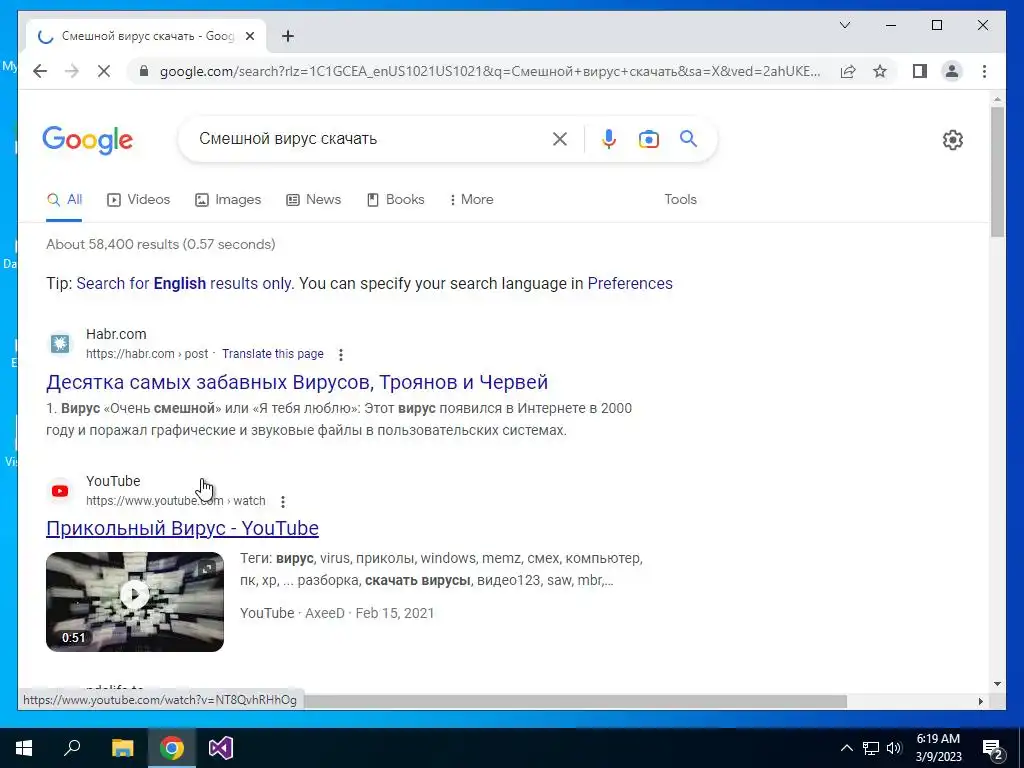The height and width of the screenshot is (768, 1024).
Task: Stop page loading with the X button
Action: coord(104,71)
